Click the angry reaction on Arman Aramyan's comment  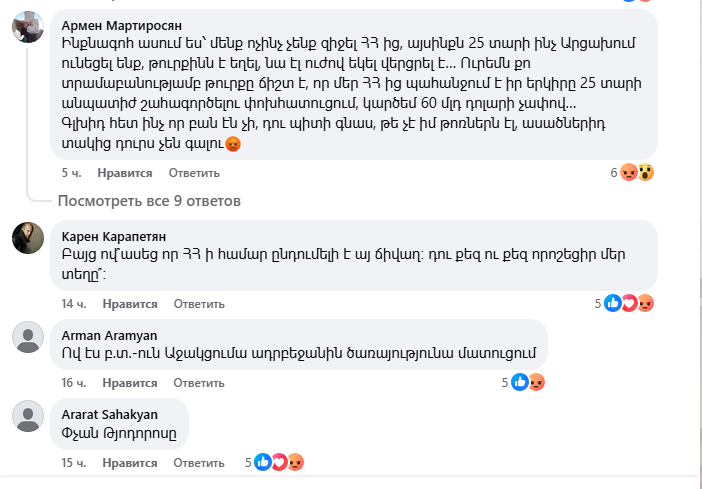(536, 382)
